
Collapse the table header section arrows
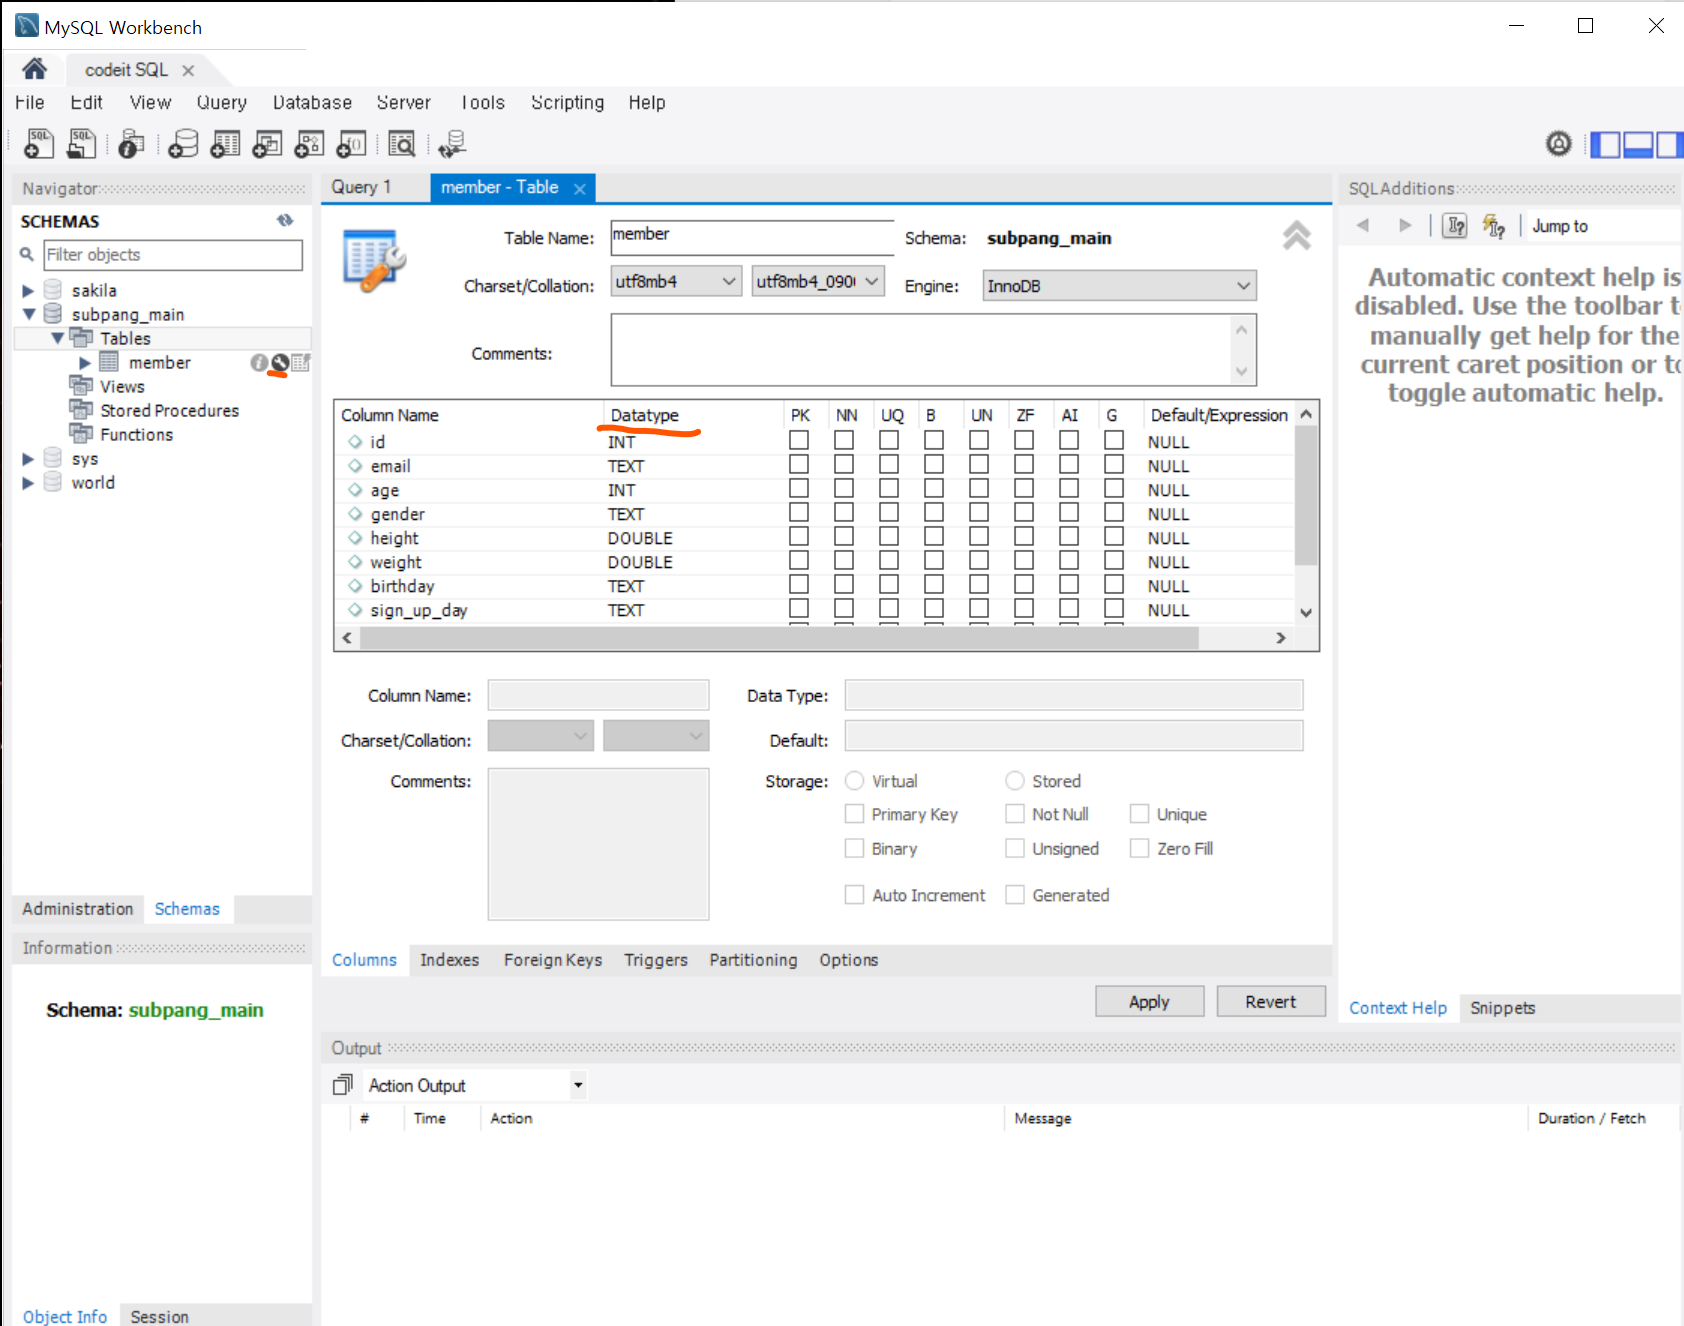pyautogui.click(x=1296, y=236)
